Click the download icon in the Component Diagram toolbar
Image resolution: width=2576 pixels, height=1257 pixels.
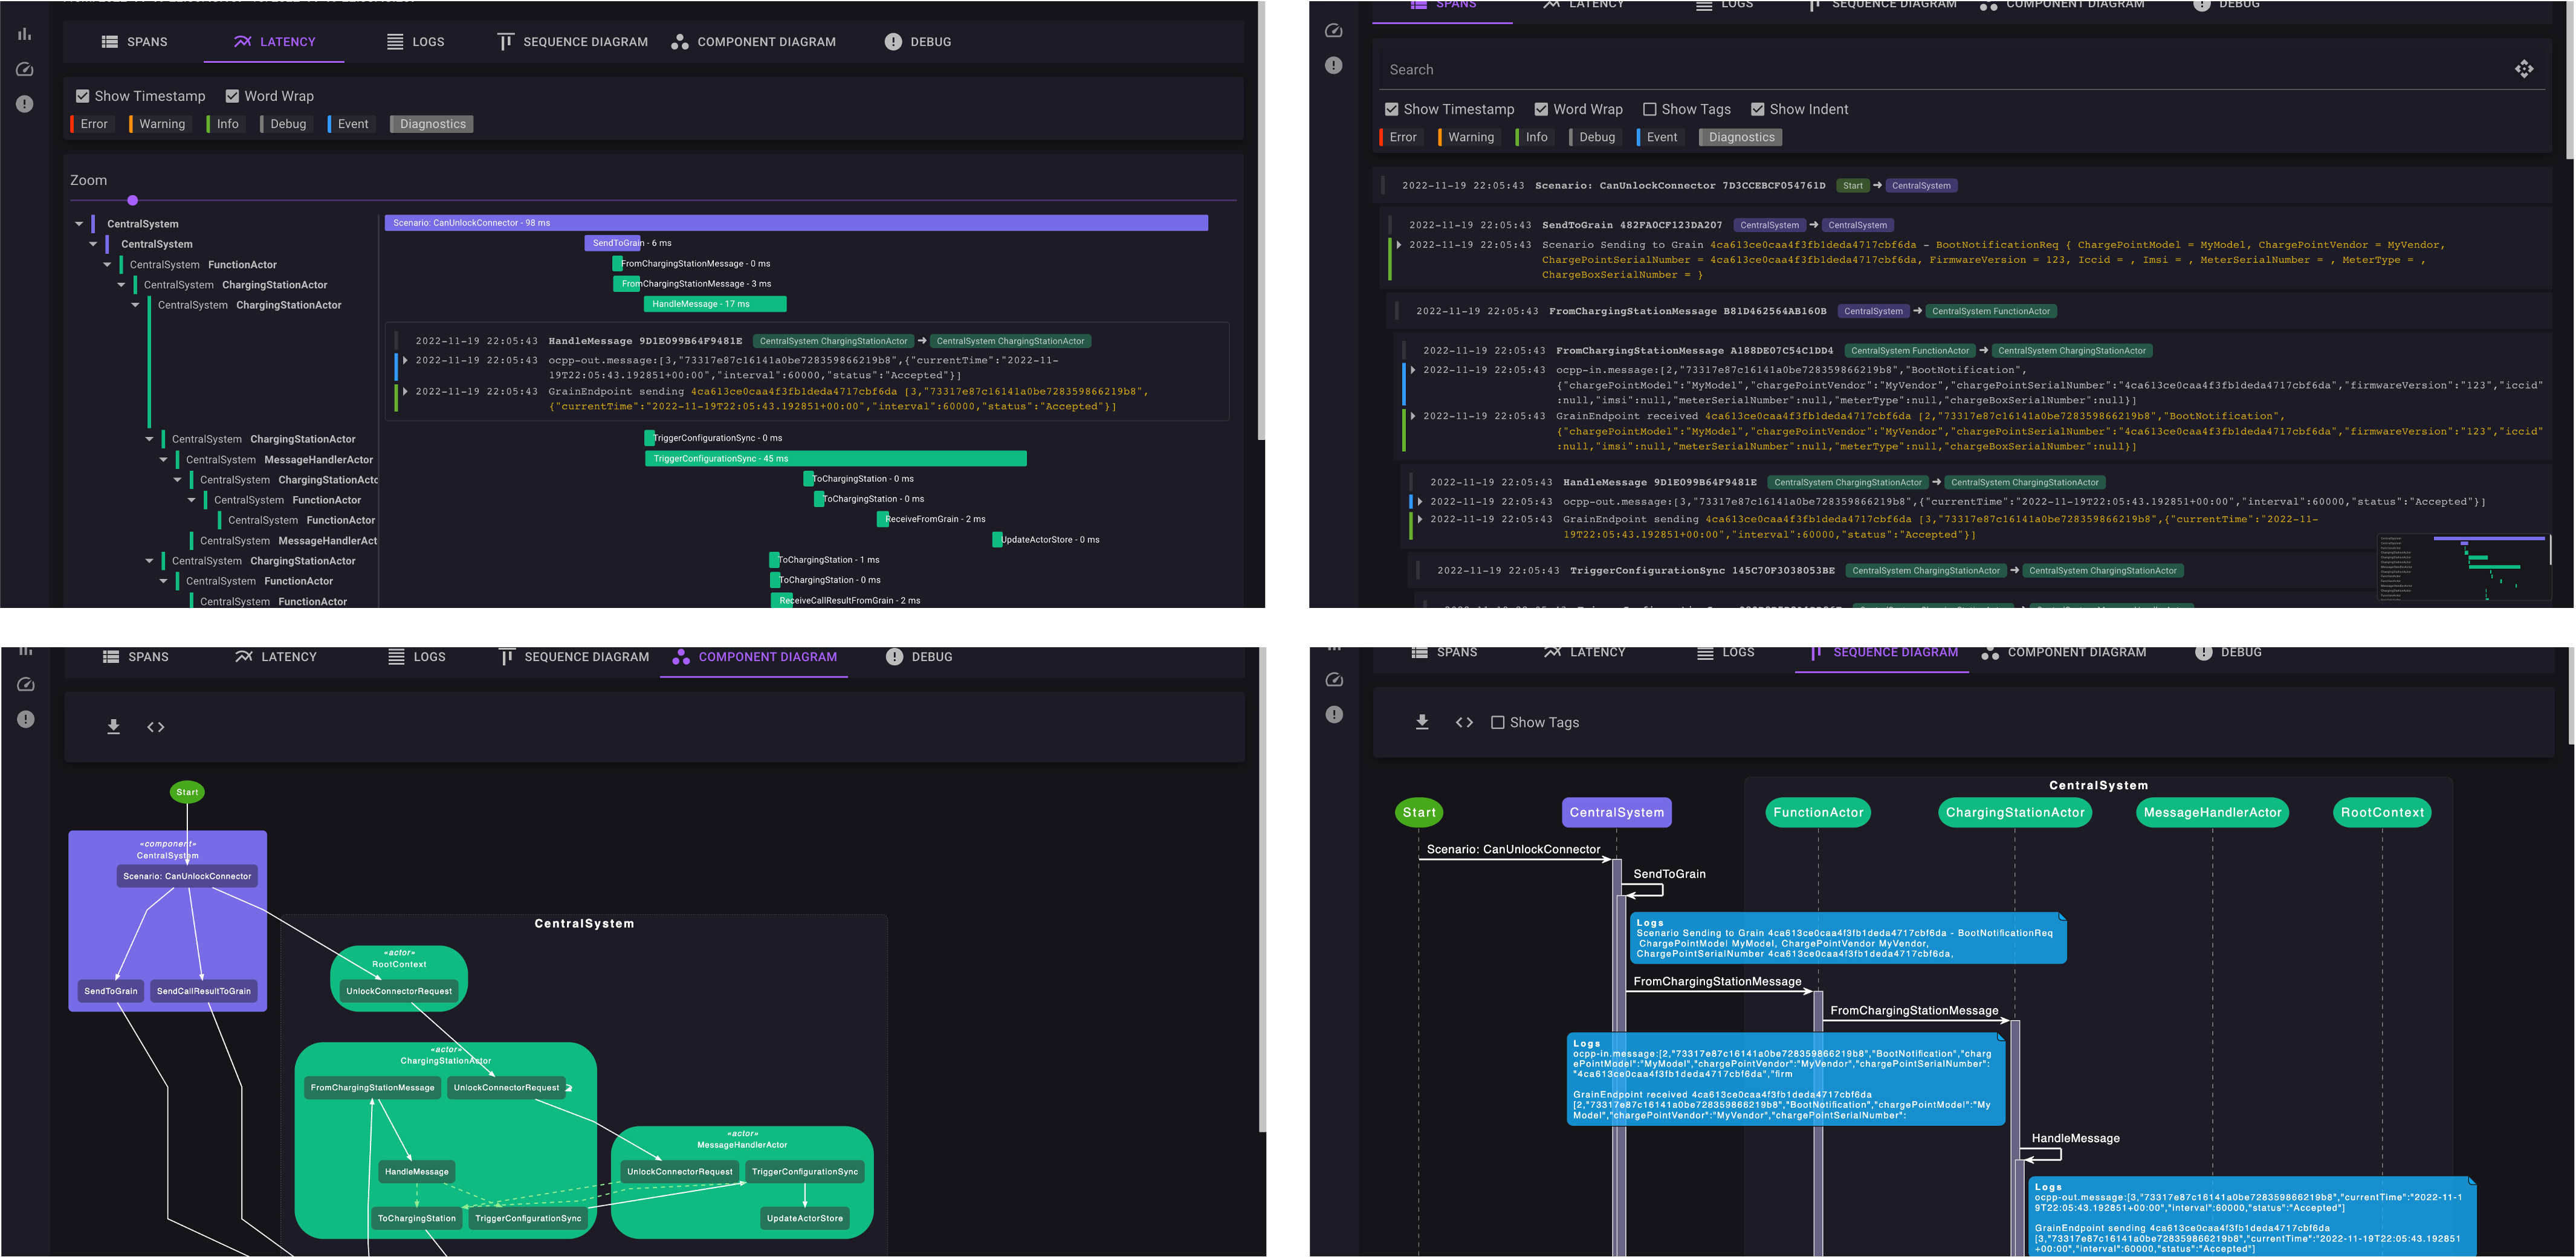click(114, 727)
